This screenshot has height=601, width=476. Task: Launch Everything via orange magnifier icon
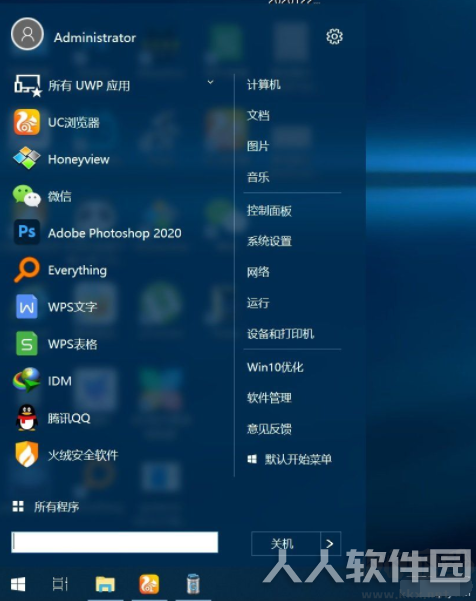point(27,269)
